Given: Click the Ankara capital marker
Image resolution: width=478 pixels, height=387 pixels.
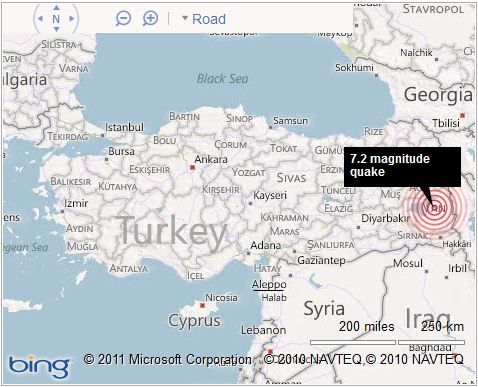Looking at the screenshot, I should point(192,168).
